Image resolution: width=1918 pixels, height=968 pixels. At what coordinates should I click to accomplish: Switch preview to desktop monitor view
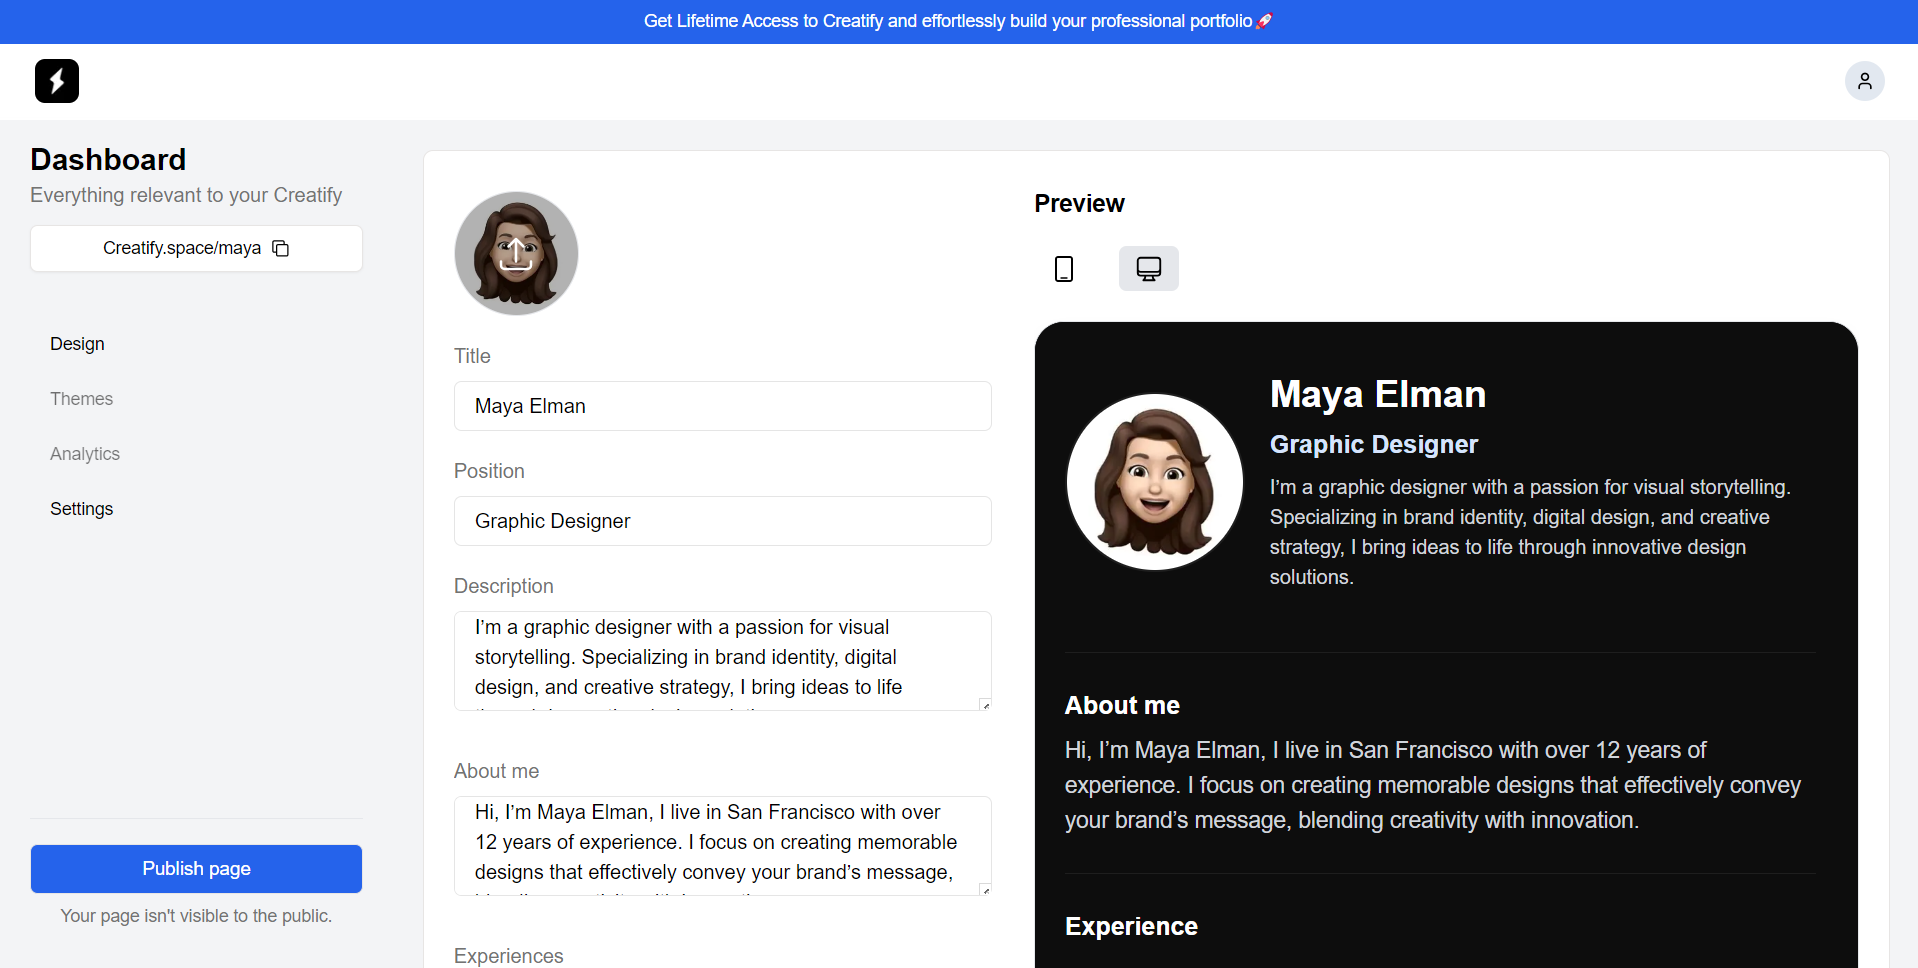pyautogui.click(x=1148, y=269)
